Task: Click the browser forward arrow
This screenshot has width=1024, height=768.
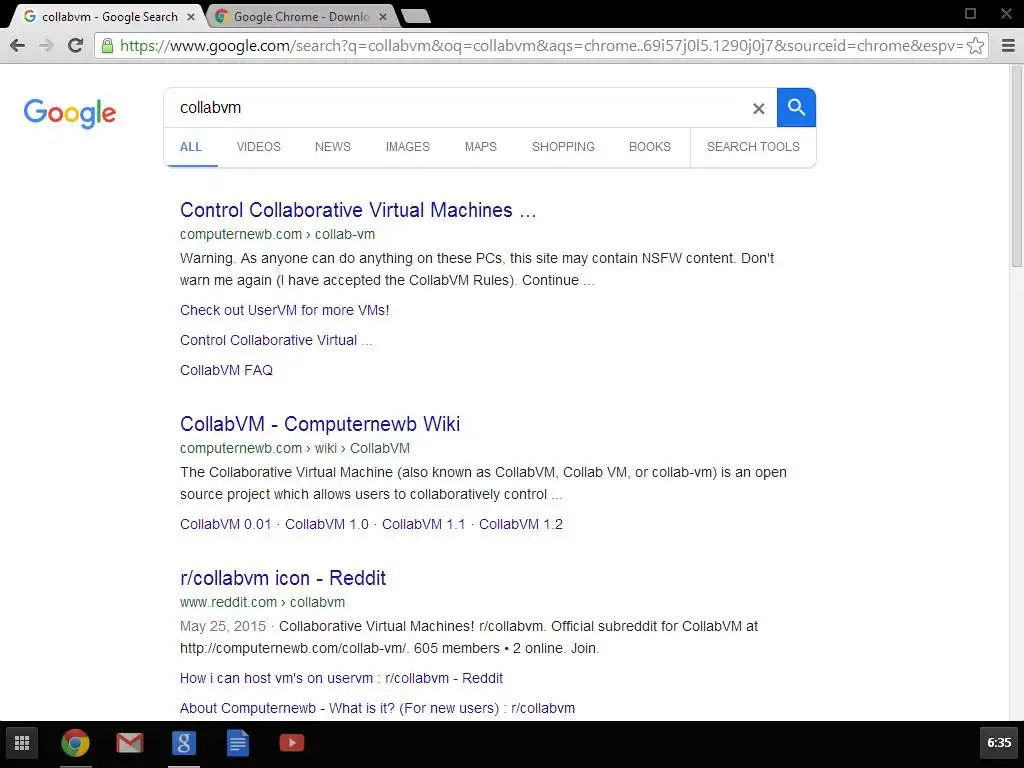Action: (46, 45)
